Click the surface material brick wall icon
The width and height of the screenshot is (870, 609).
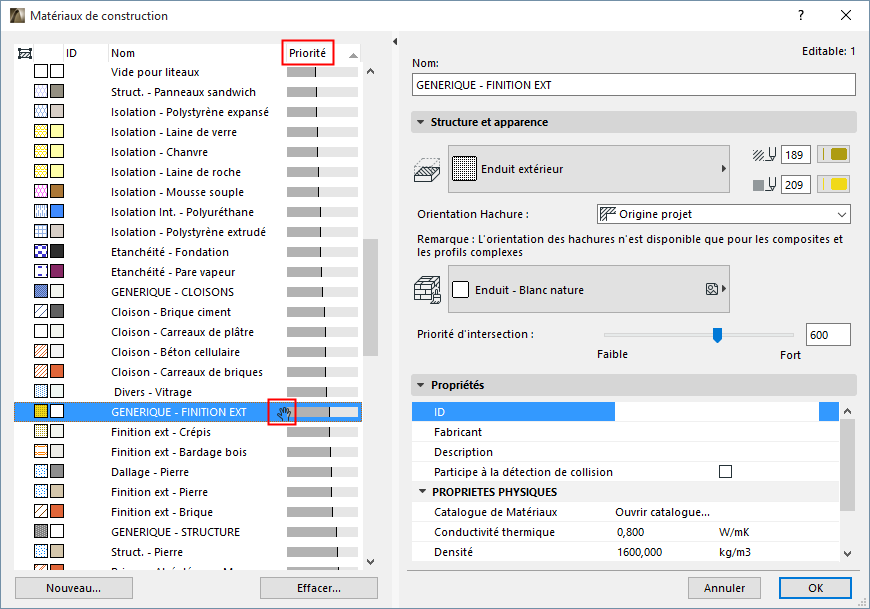(x=427, y=290)
